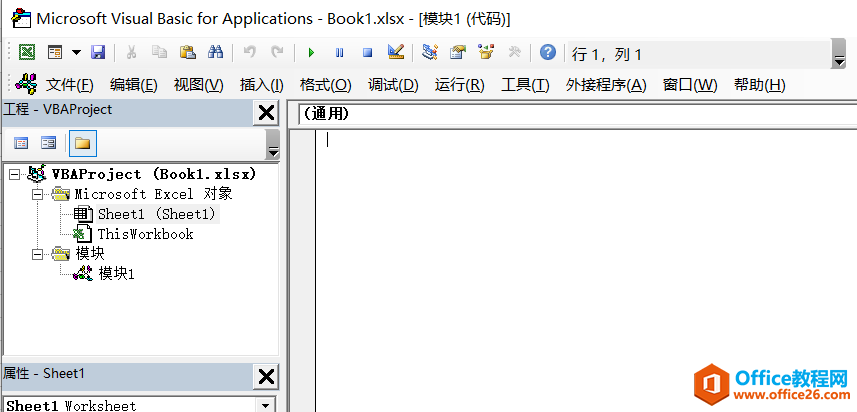Click the Save Book1 icon

coord(98,52)
